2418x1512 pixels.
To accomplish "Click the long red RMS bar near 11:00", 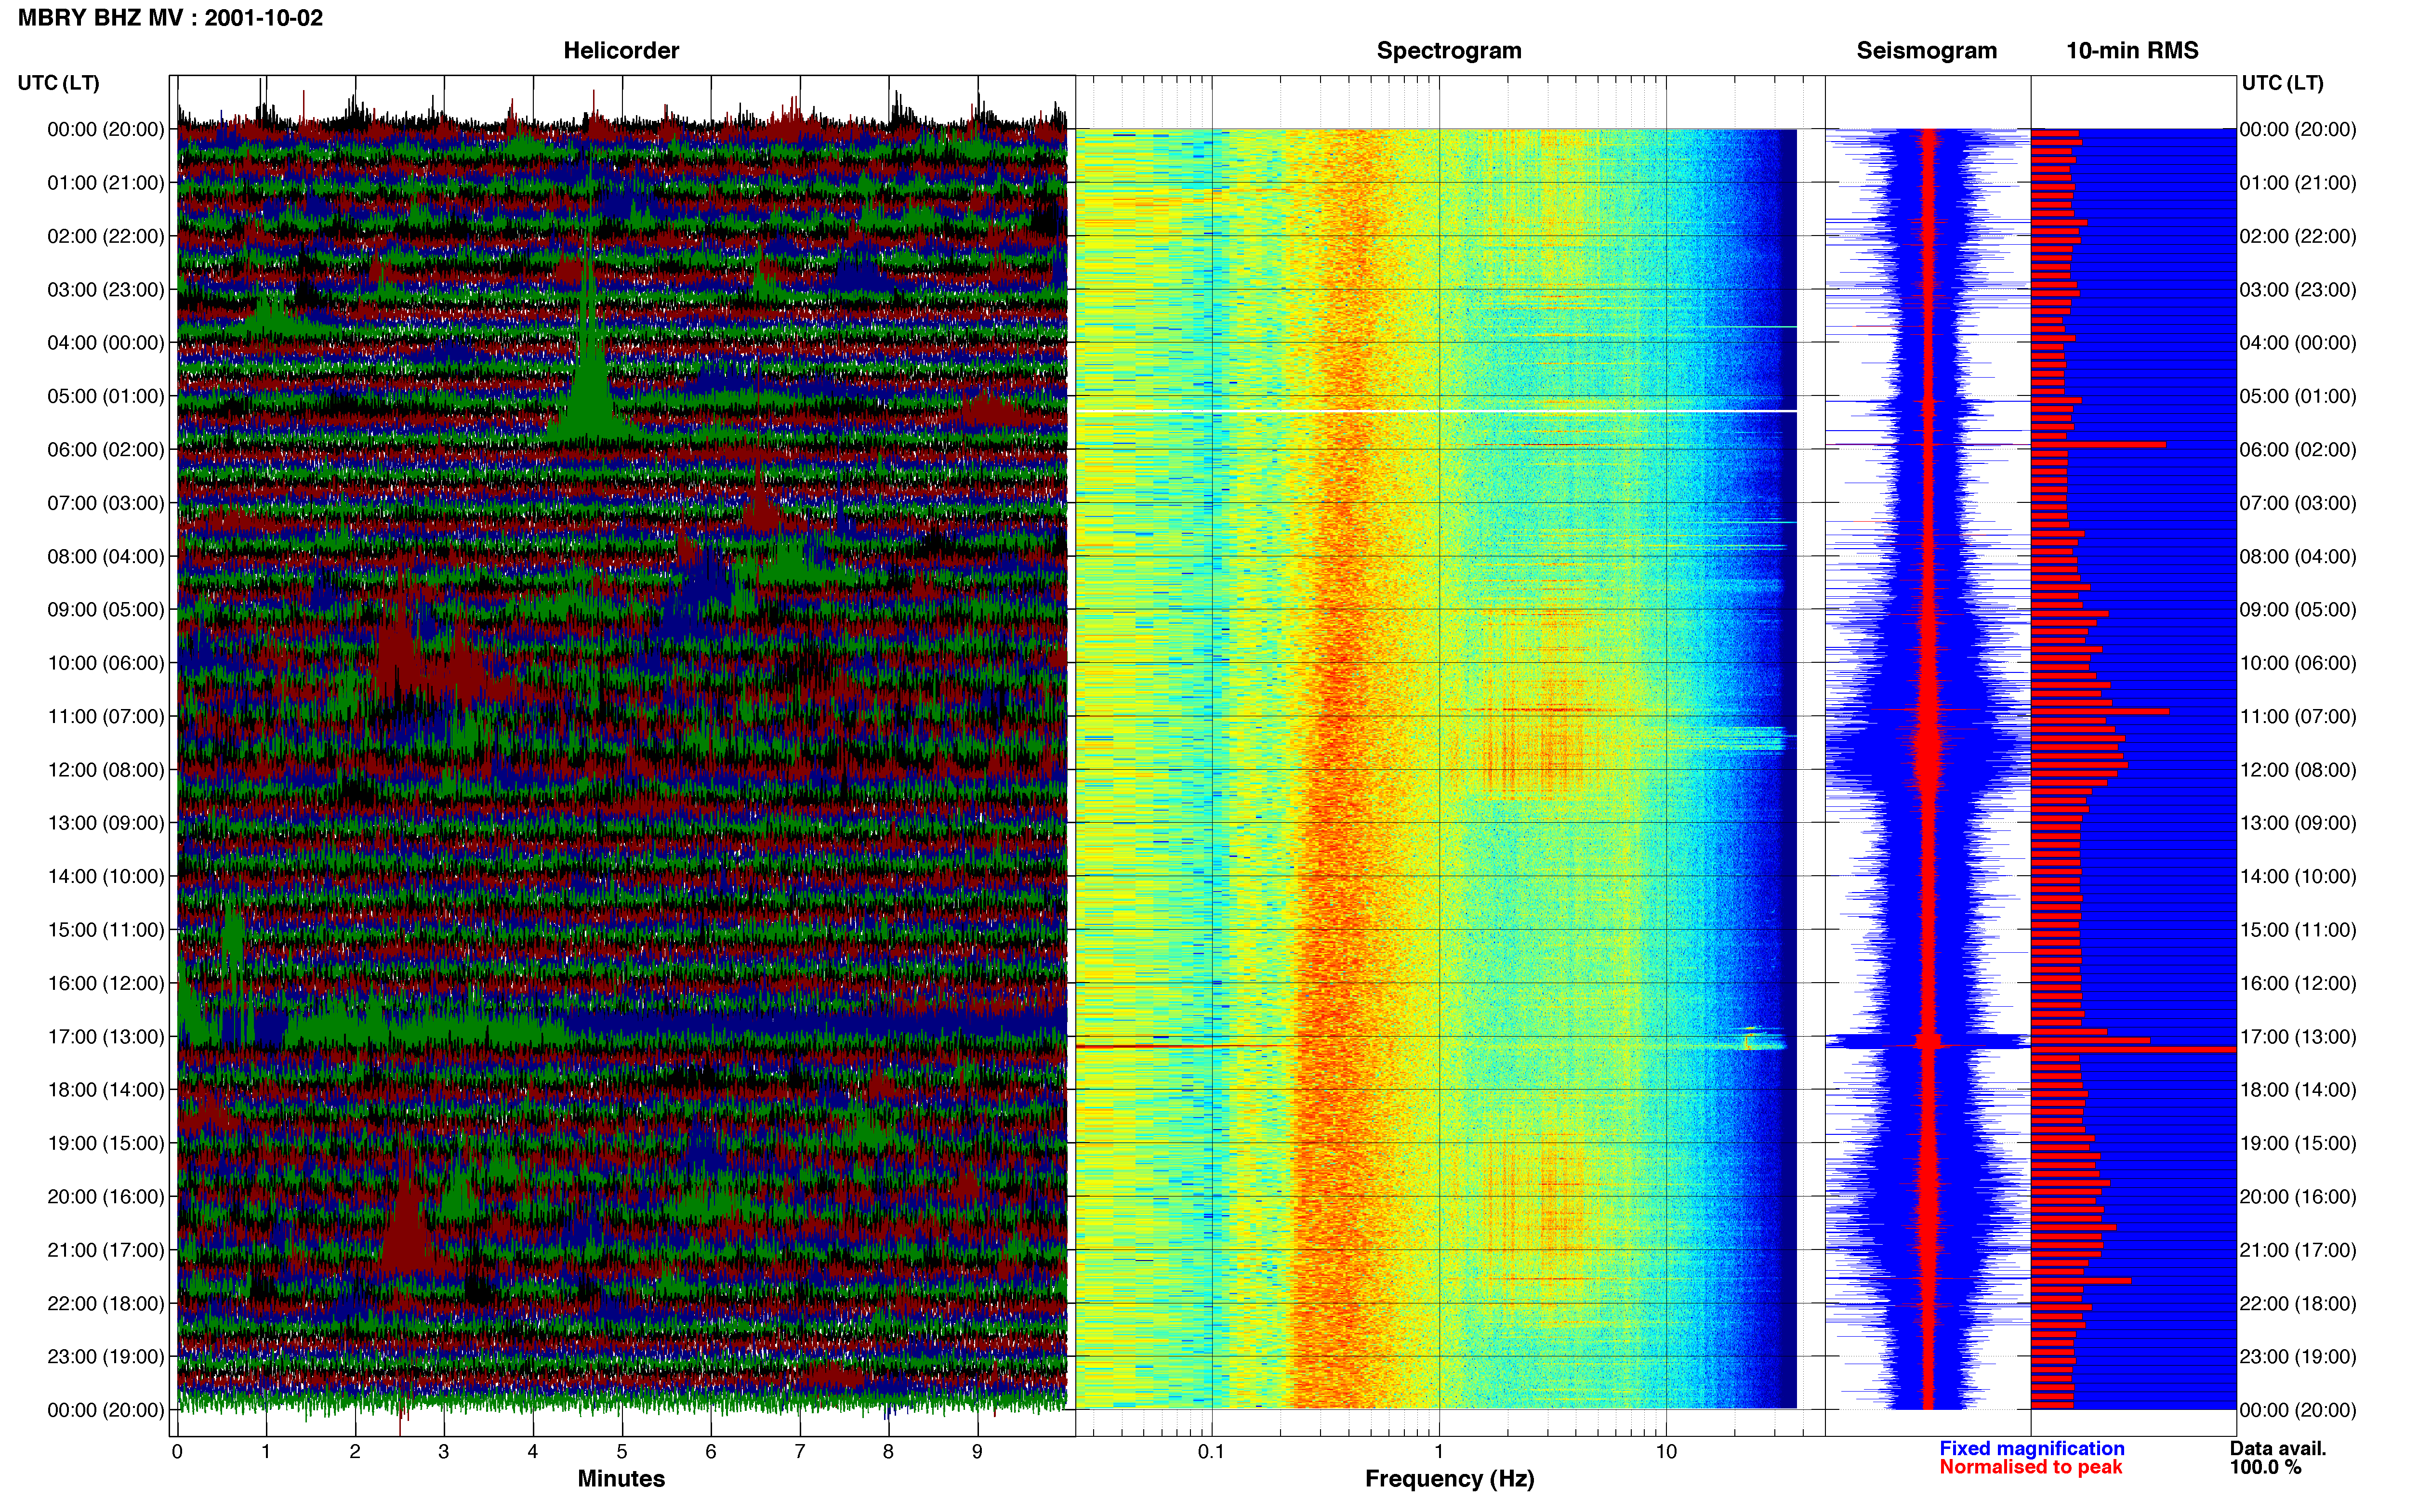I will click(x=2100, y=711).
